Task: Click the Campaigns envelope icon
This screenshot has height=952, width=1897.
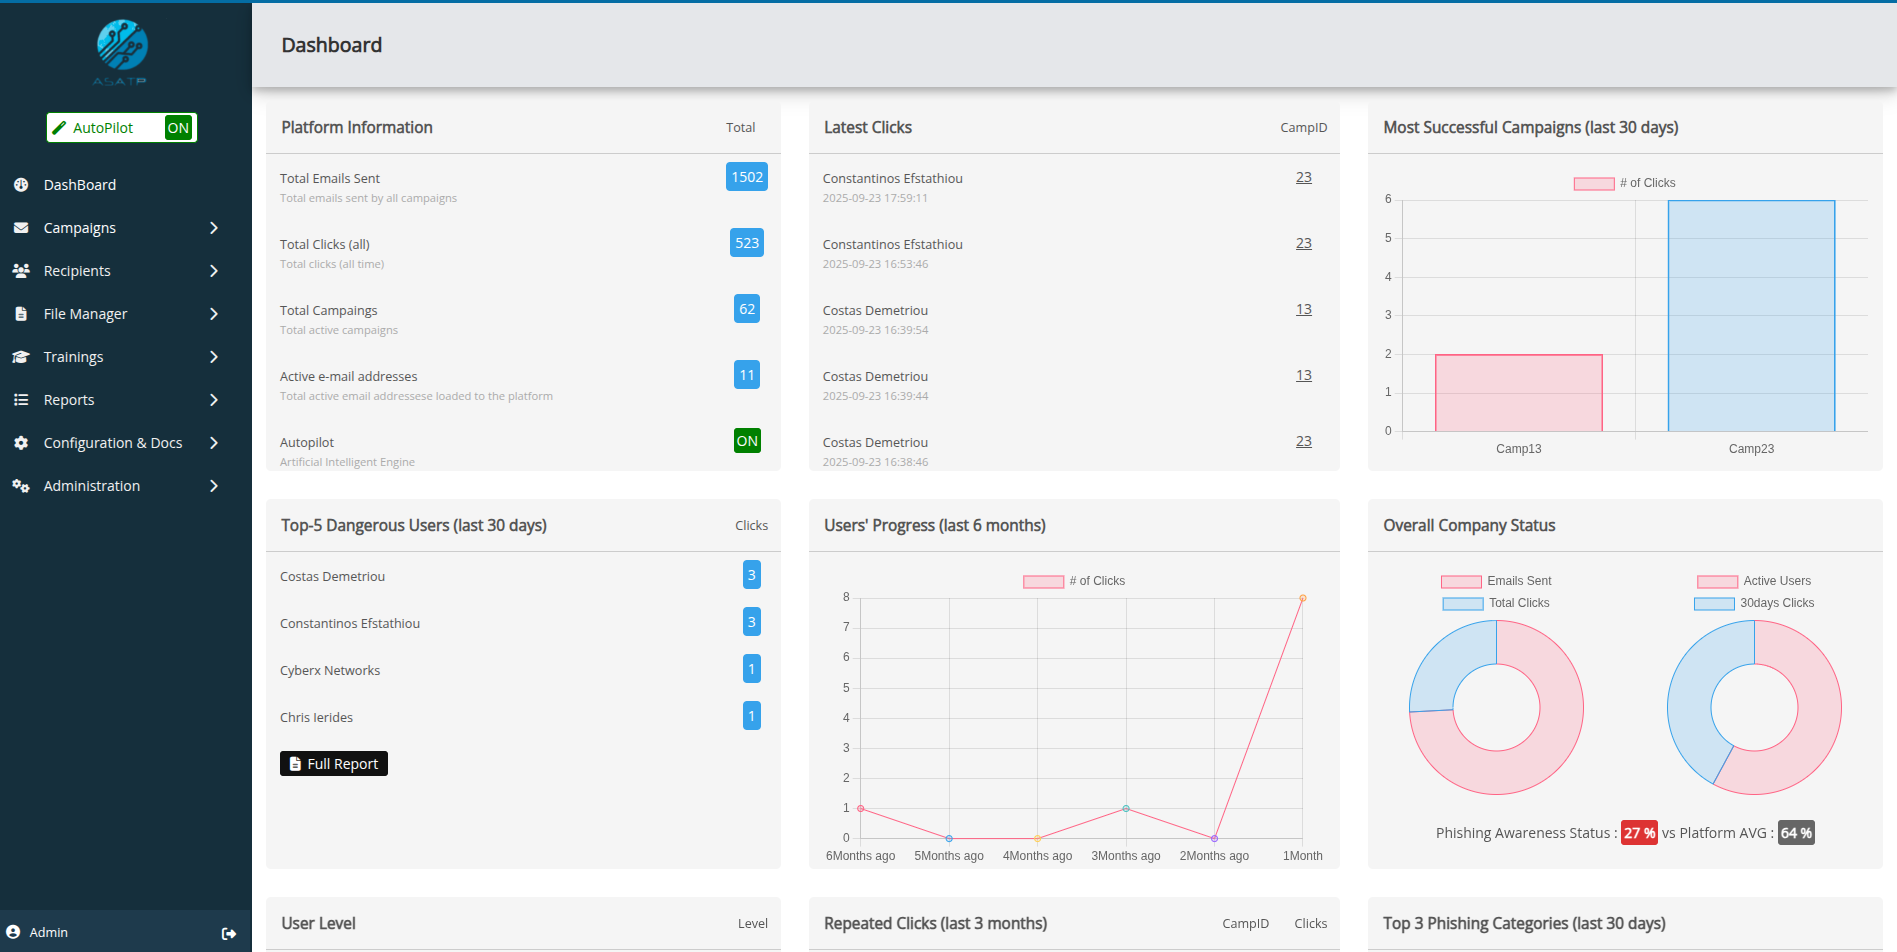Action: [x=21, y=228]
